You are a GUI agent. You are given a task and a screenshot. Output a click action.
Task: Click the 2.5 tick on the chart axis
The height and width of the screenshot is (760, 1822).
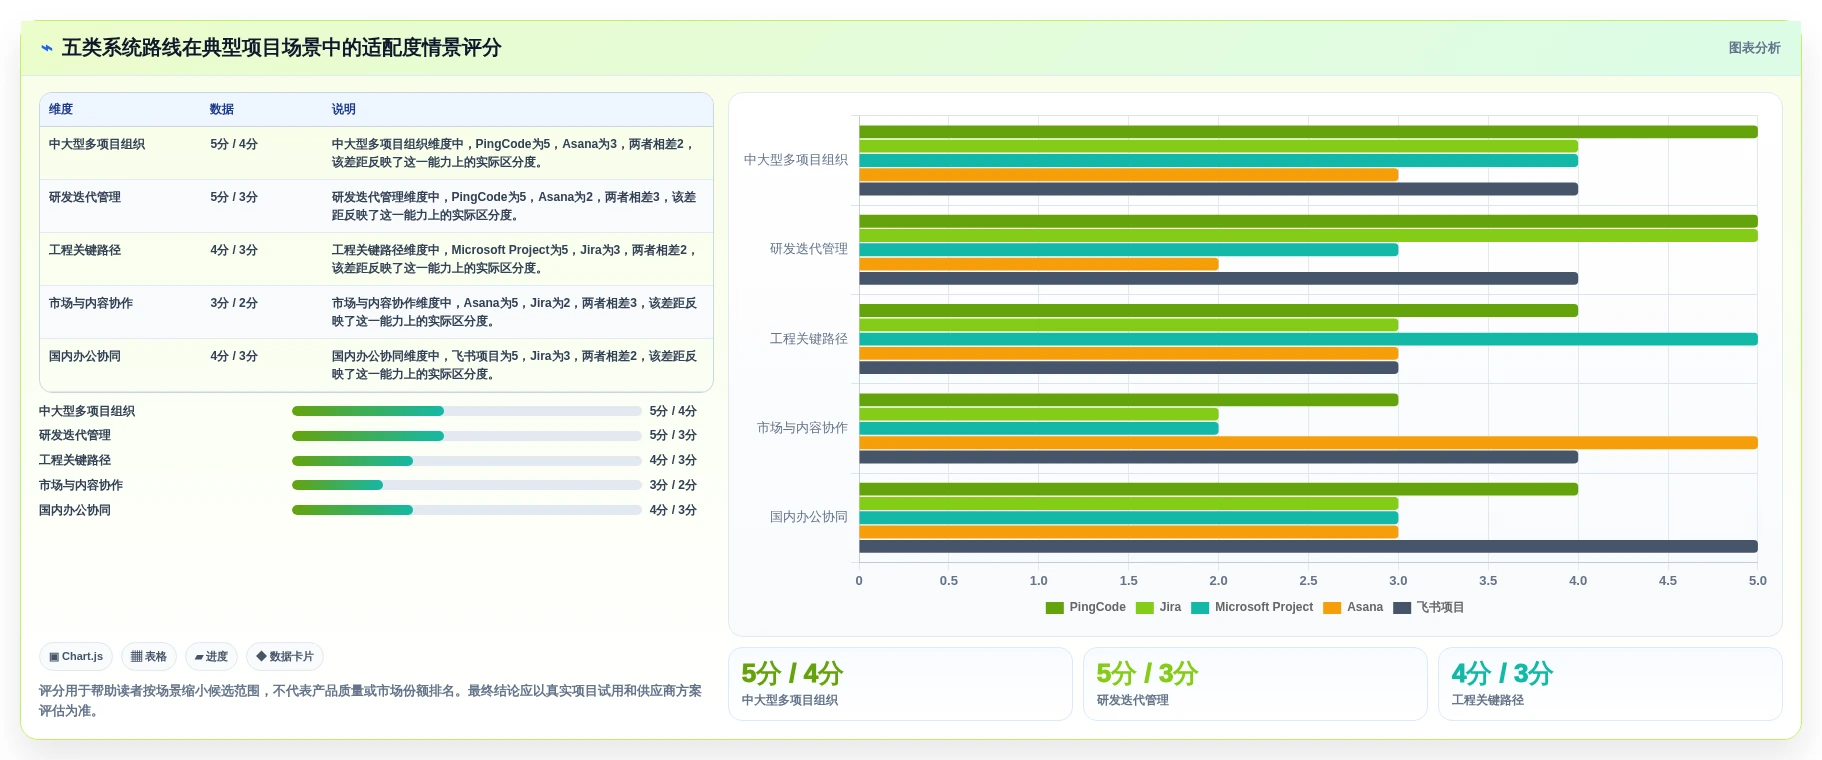(1308, 581)
